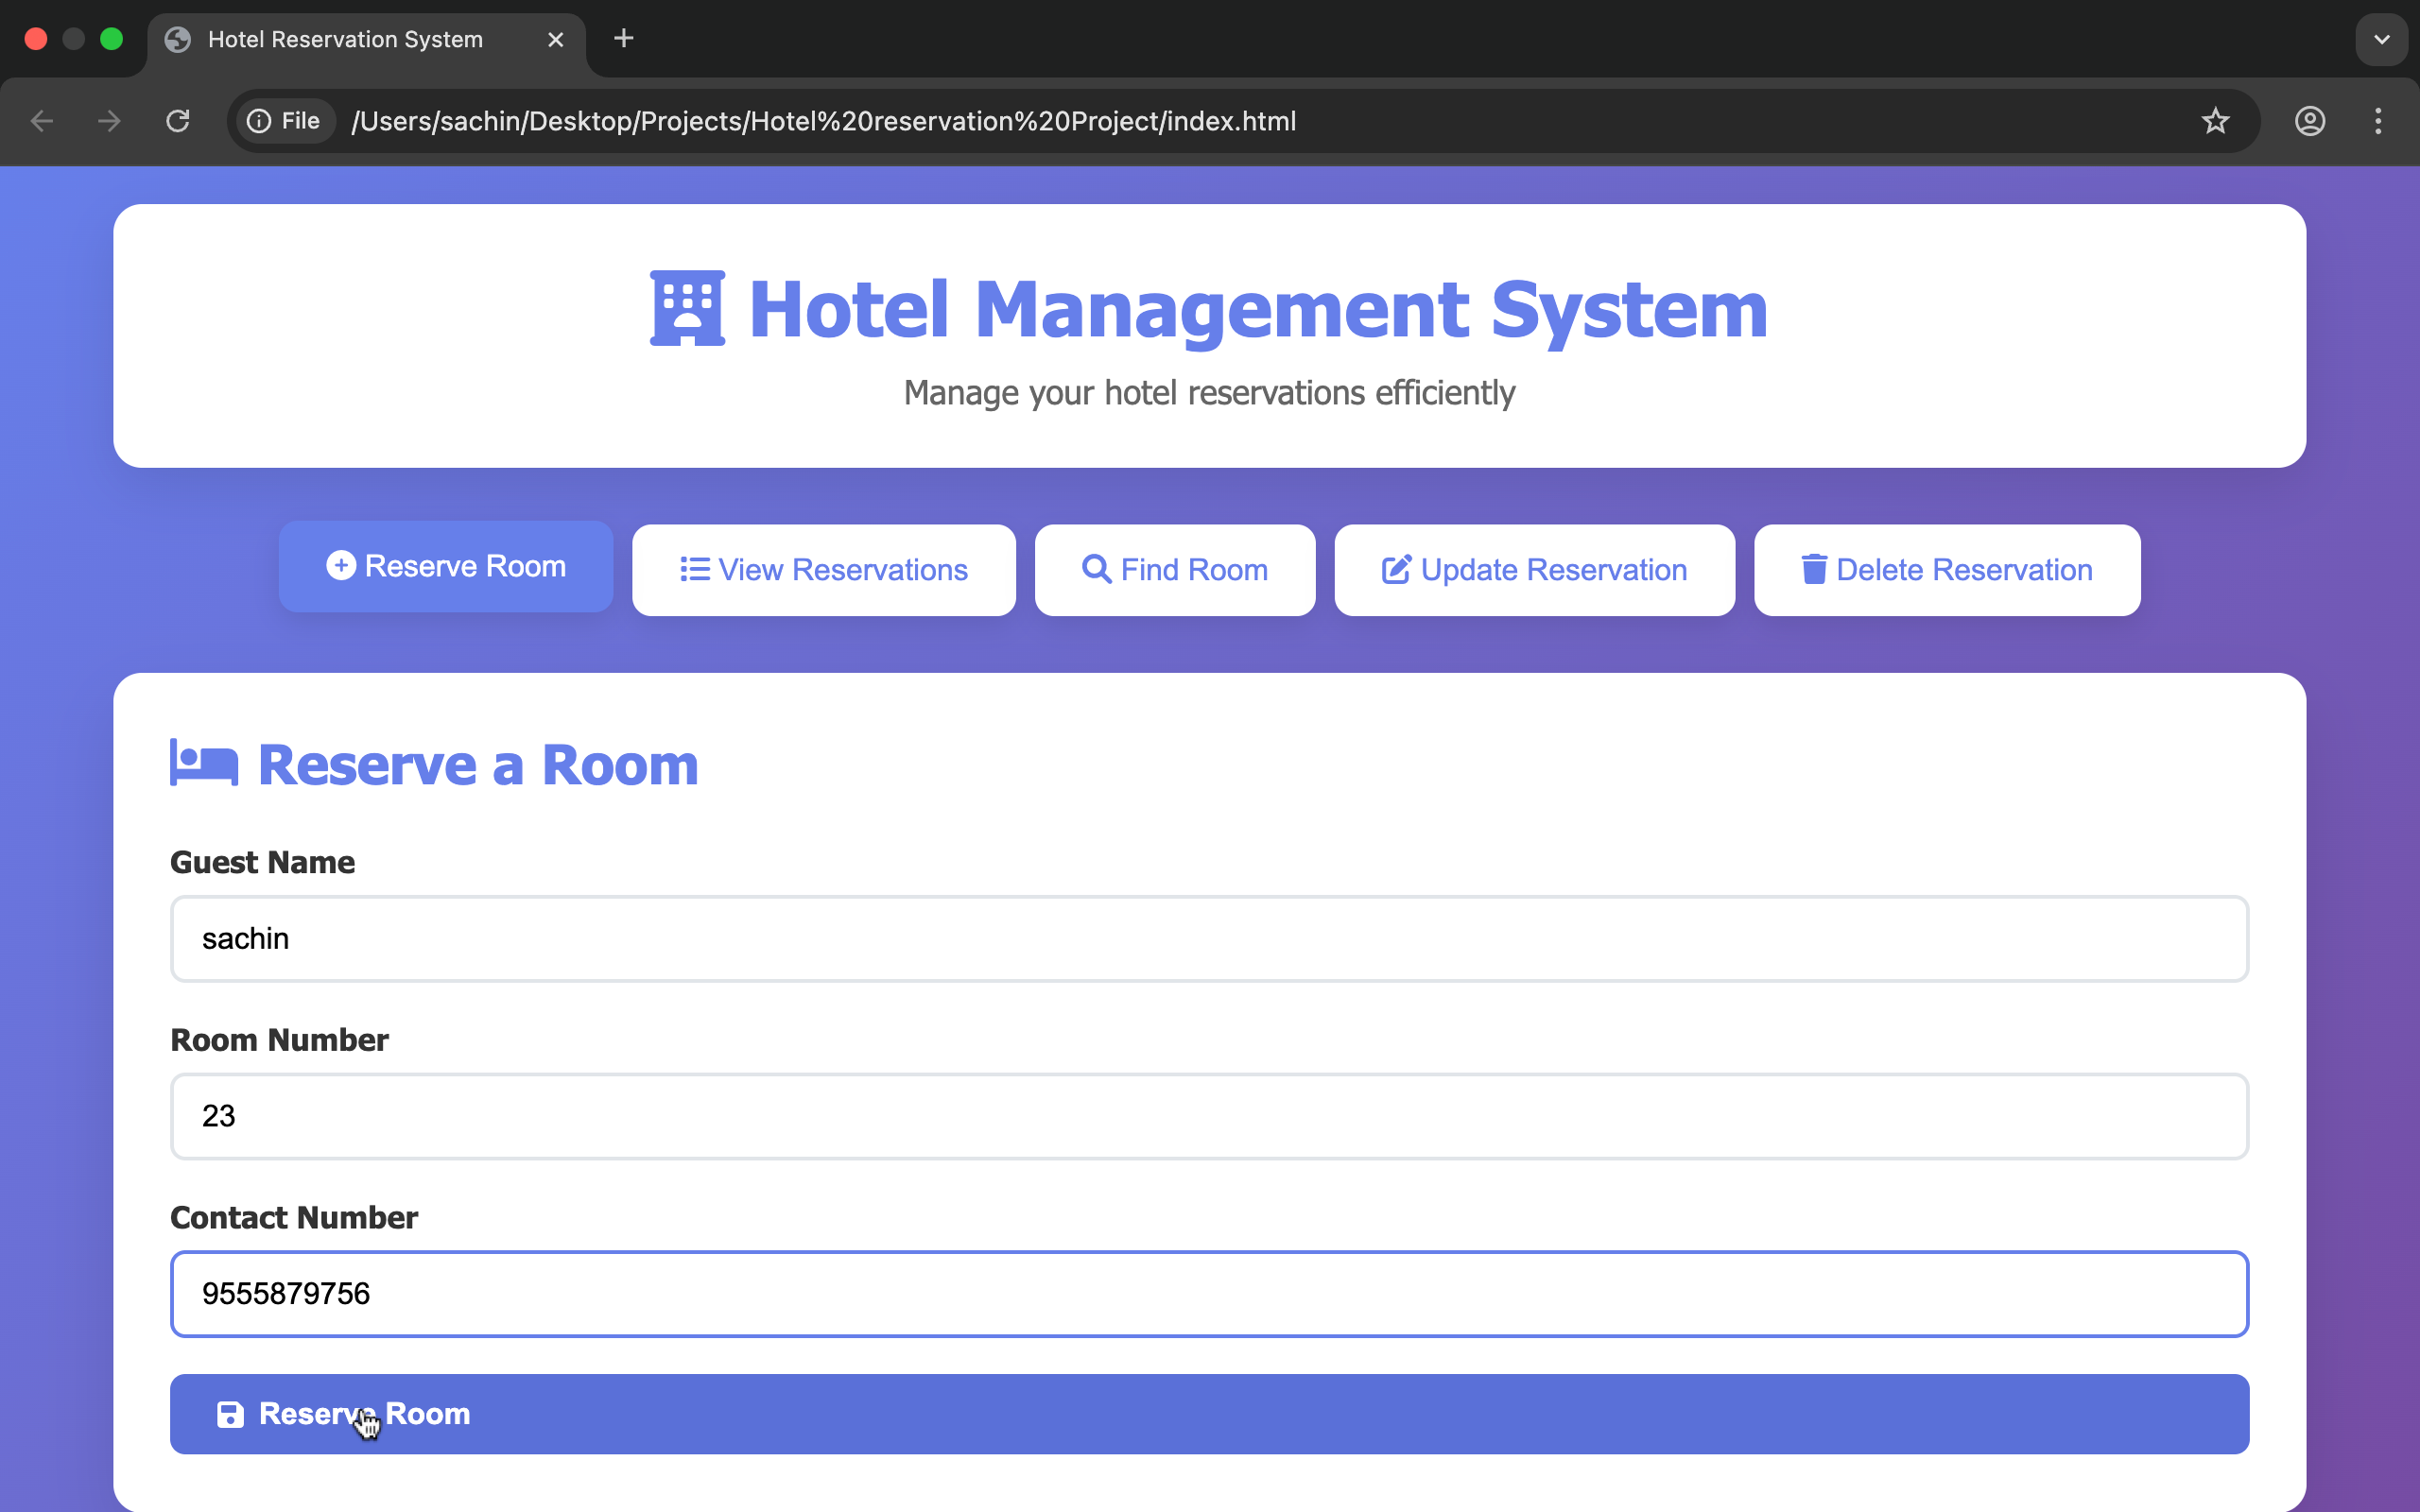
Task: Click the Room Number input field
Action: 1210,1116
